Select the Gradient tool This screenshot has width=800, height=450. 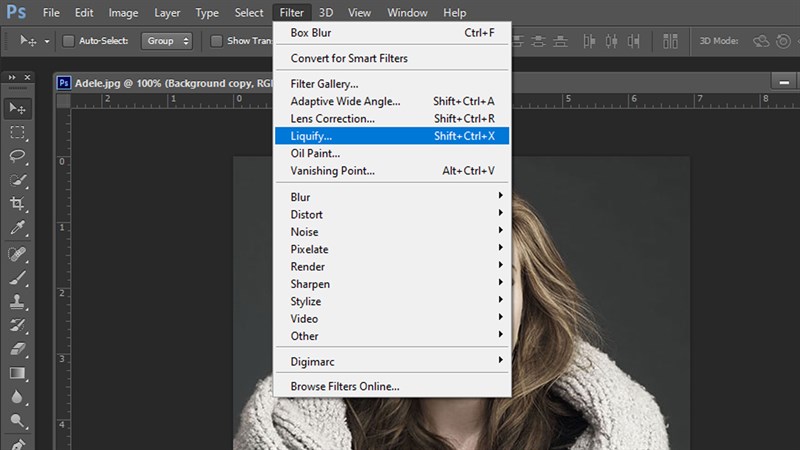point(17,373)
